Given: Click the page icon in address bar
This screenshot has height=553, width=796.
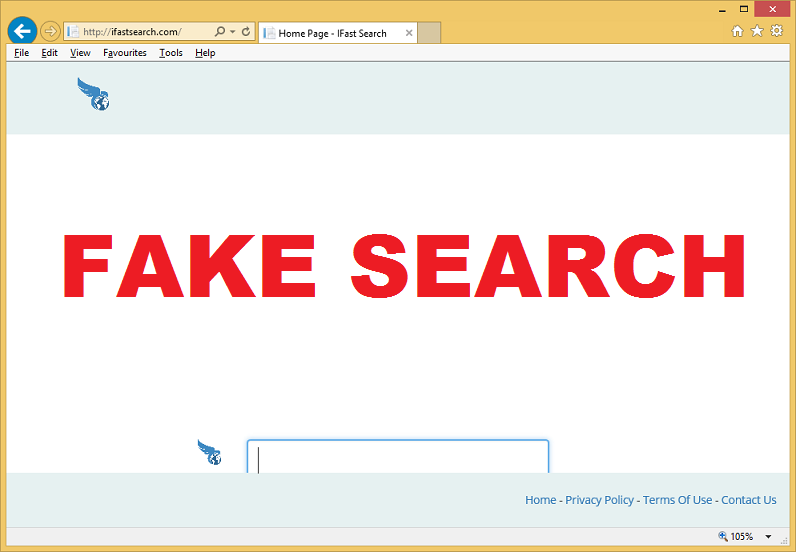Looking at the screenshot, I should click(73, 31).
